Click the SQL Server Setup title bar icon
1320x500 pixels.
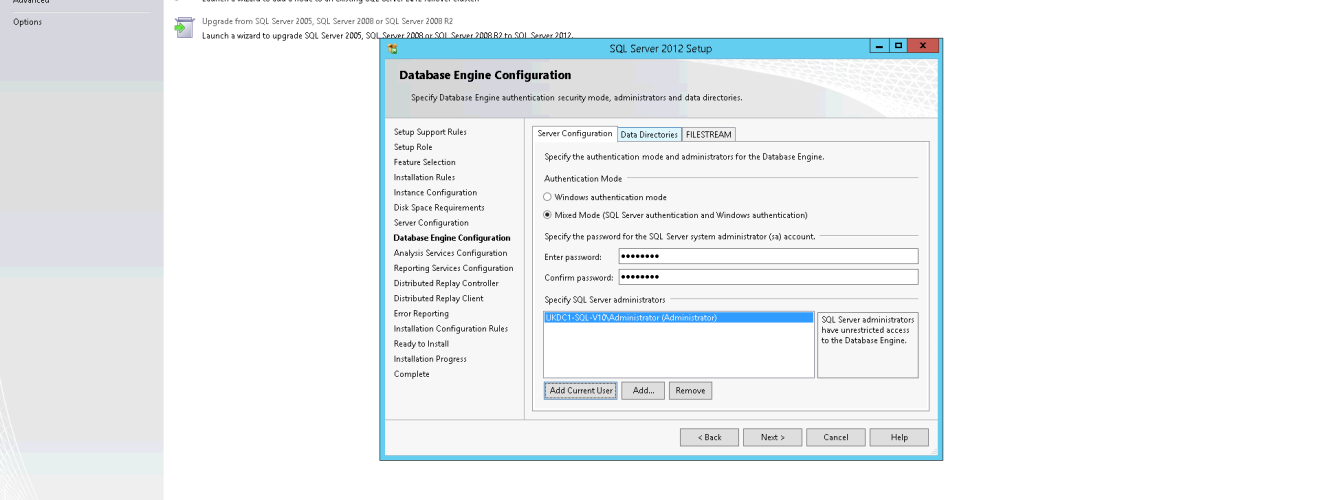click(392, 48)
